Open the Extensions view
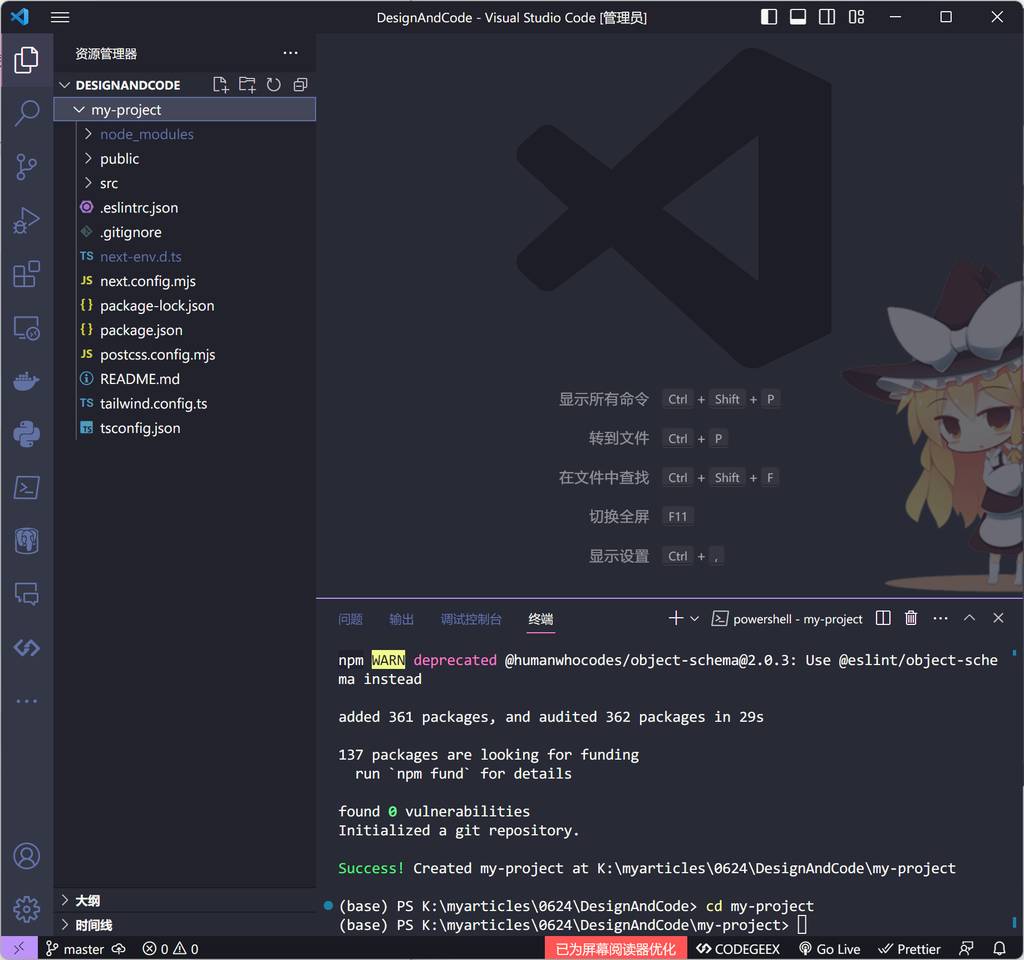Viewport: 1024px width, 960px height. point(27,274)
